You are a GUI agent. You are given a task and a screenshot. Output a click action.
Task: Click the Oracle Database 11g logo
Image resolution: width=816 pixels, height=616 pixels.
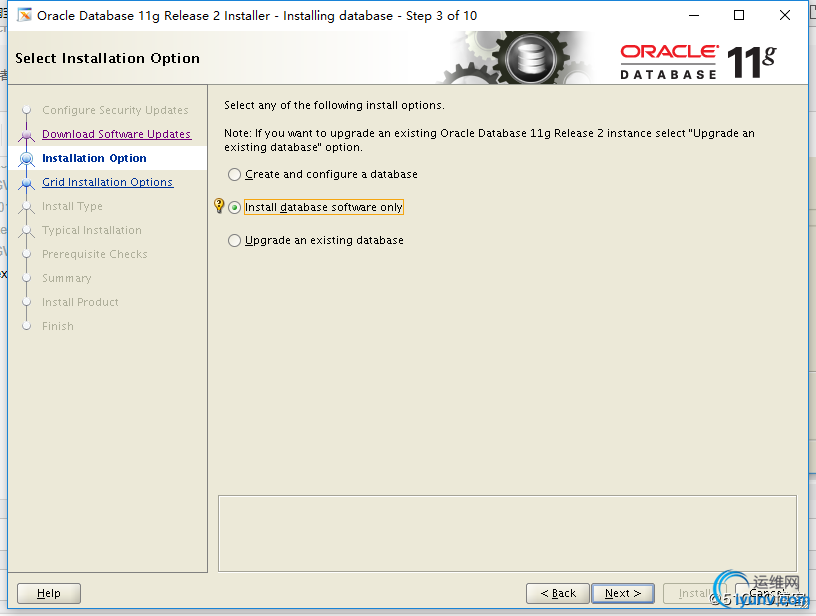[x=698, y=62]
